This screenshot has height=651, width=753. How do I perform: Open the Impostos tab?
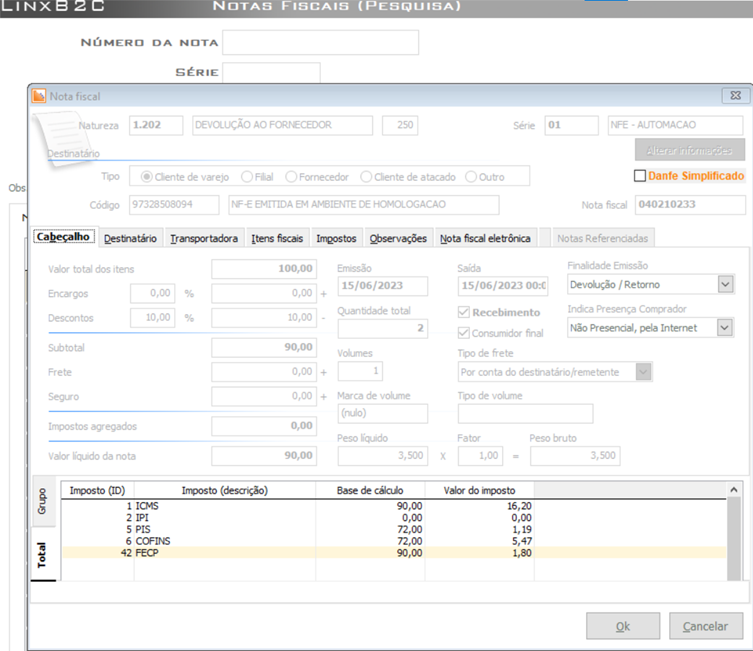(336, 238)
